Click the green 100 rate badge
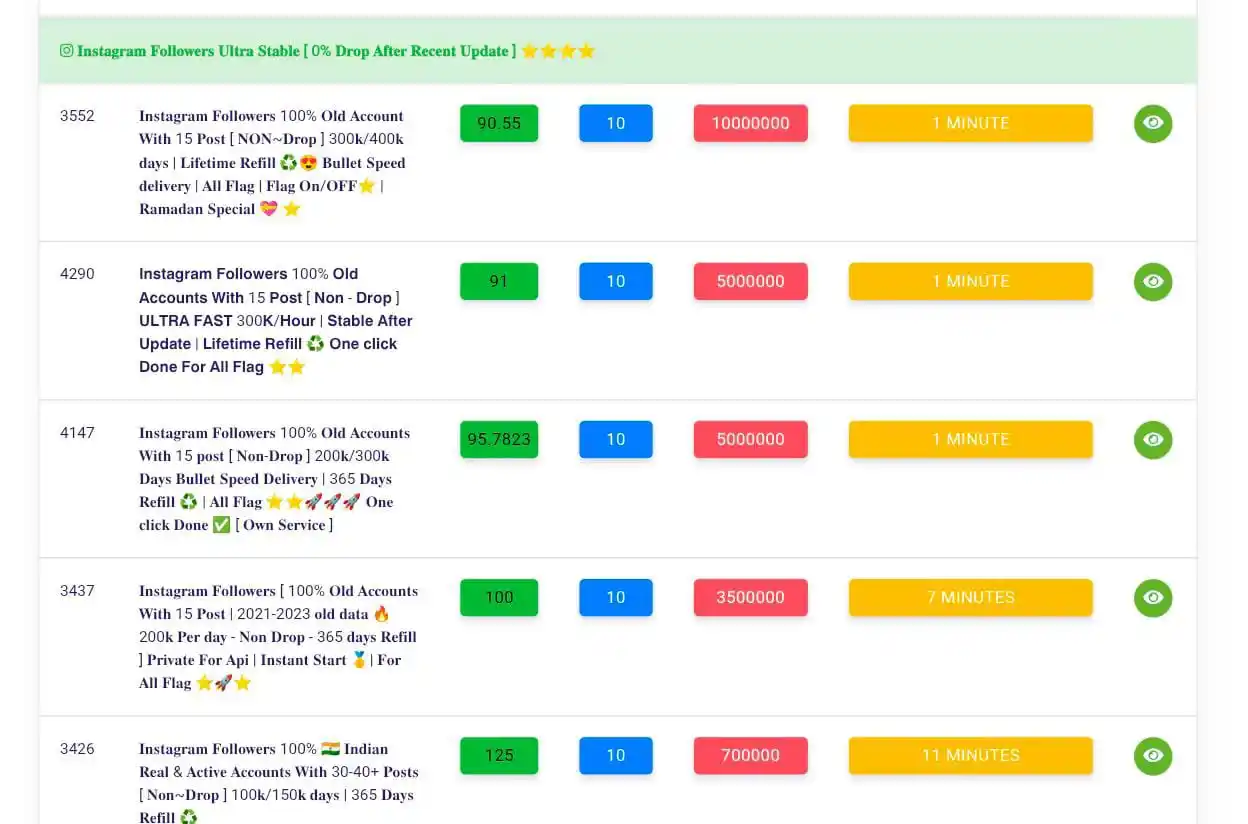This screenshot has width=1248, height=824. (x=499, y=597)
